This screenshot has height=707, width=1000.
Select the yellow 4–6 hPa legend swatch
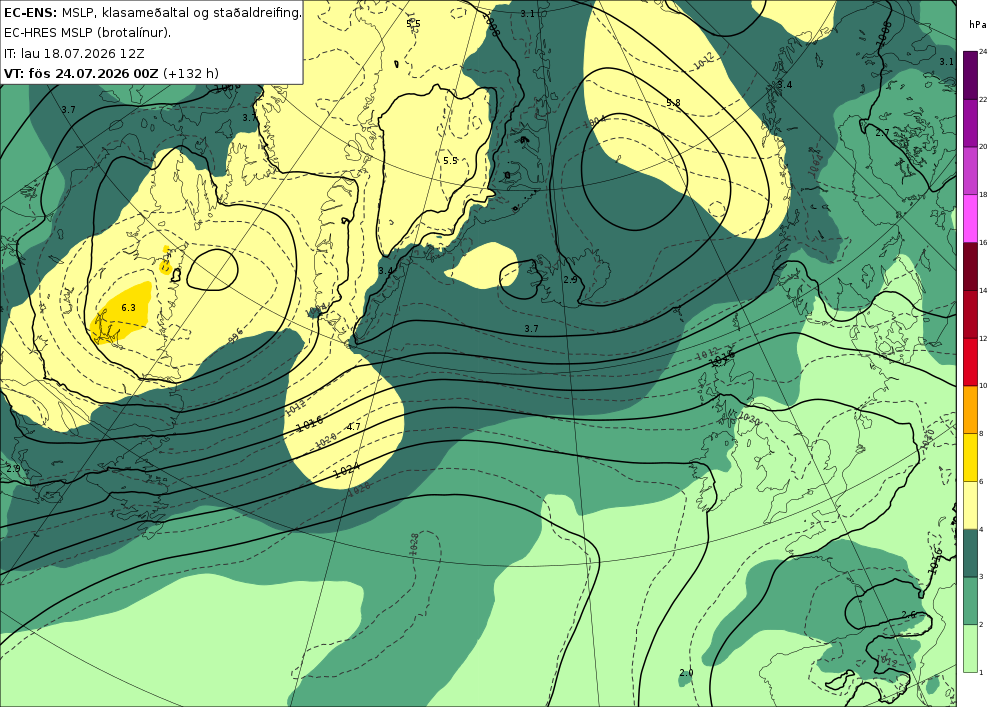point(971,506)
